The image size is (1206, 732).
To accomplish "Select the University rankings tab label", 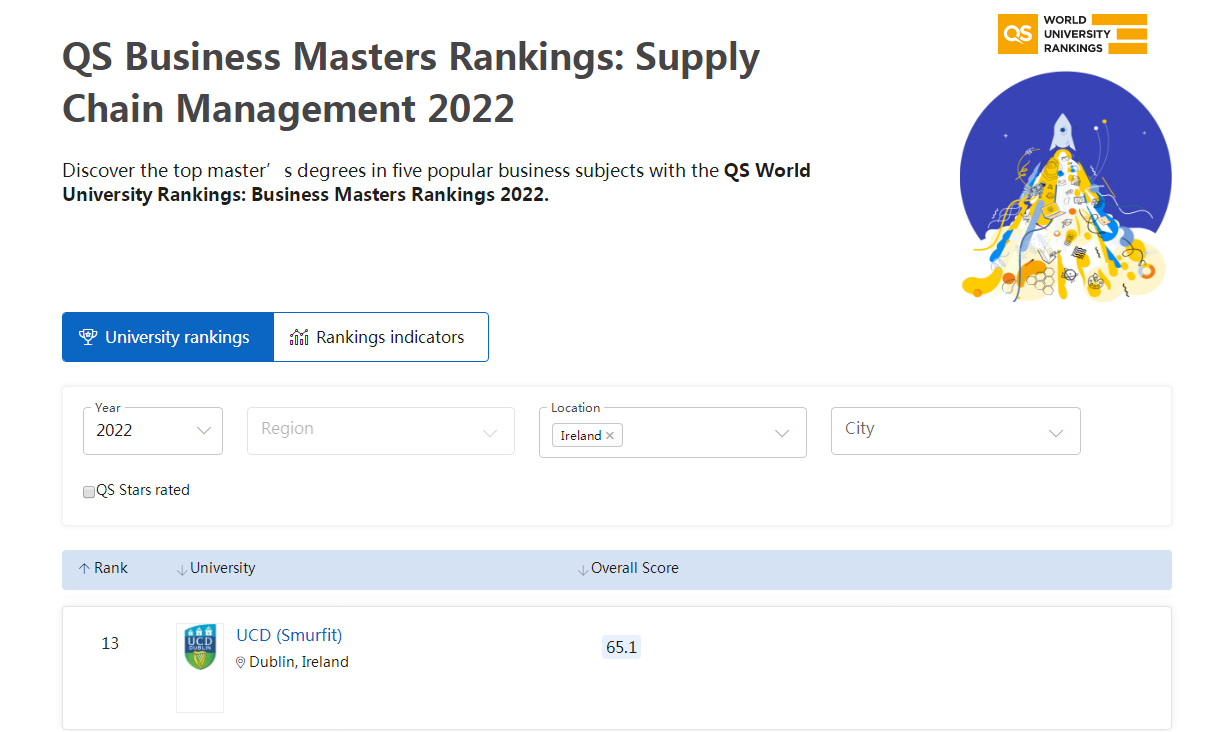I will [x=177, y=337].
